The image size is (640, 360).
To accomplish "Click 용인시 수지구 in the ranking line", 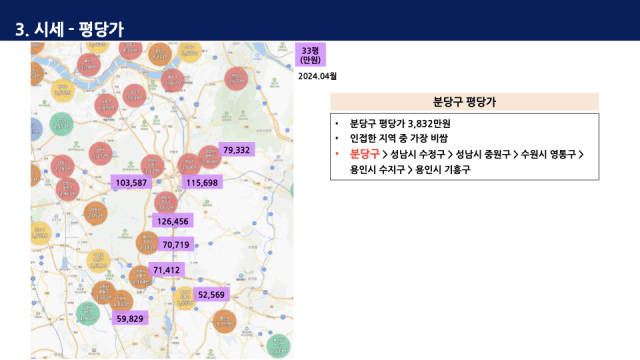I will click(377, 169).
